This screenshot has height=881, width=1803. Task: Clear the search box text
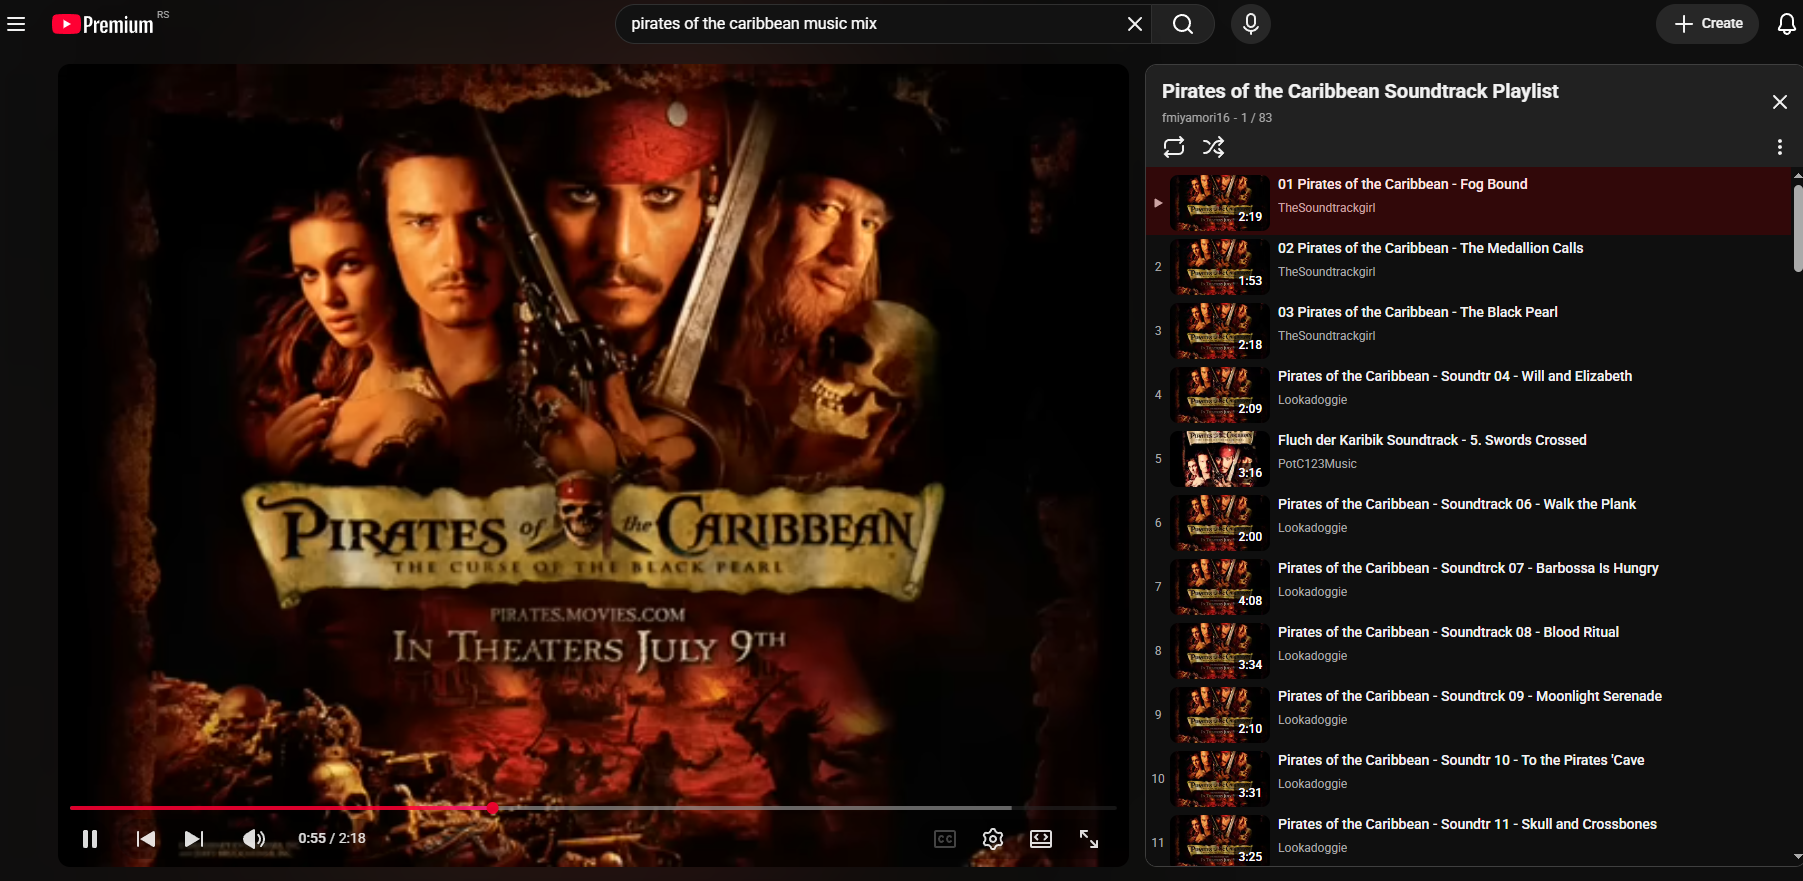point(1135,24)
